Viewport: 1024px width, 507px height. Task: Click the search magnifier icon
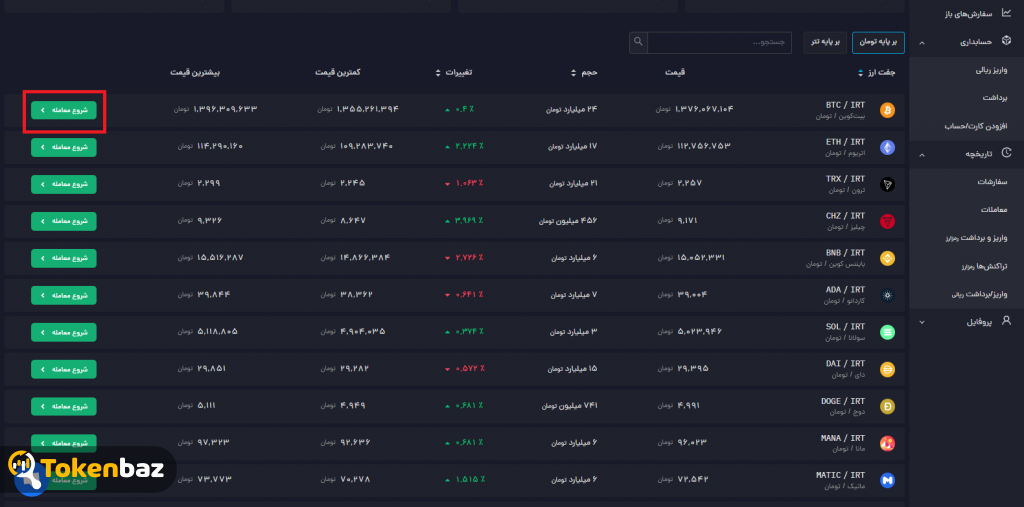tap(638, 42)
